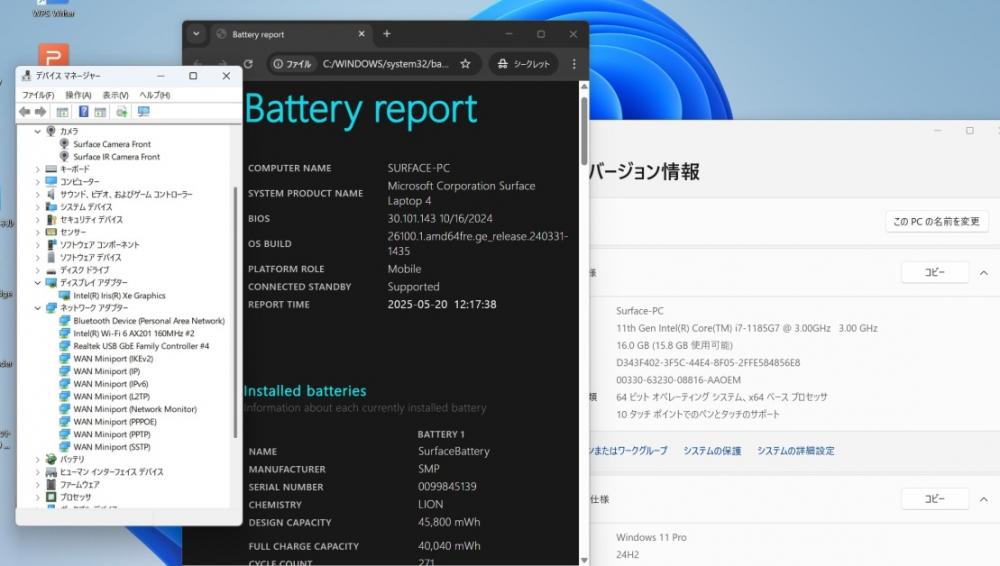Expand the プロセッサ category
The image size is (1000, 566).
(38, 497)
